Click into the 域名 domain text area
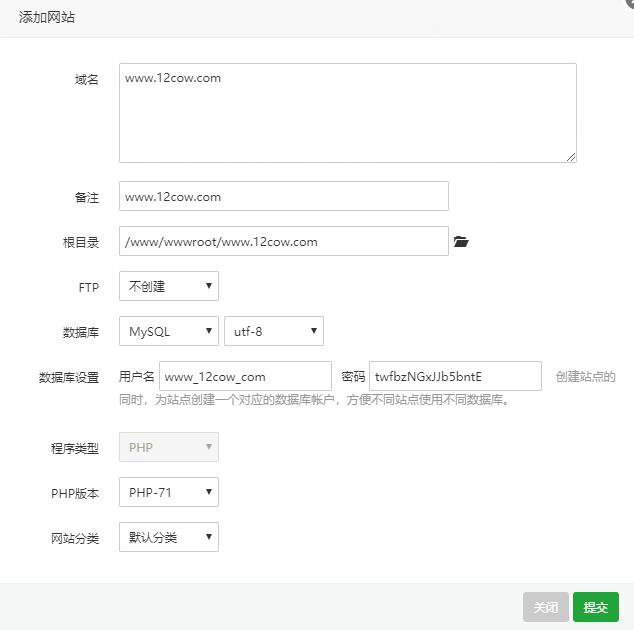The image size is (634, 630). click(x=347, y=112)
